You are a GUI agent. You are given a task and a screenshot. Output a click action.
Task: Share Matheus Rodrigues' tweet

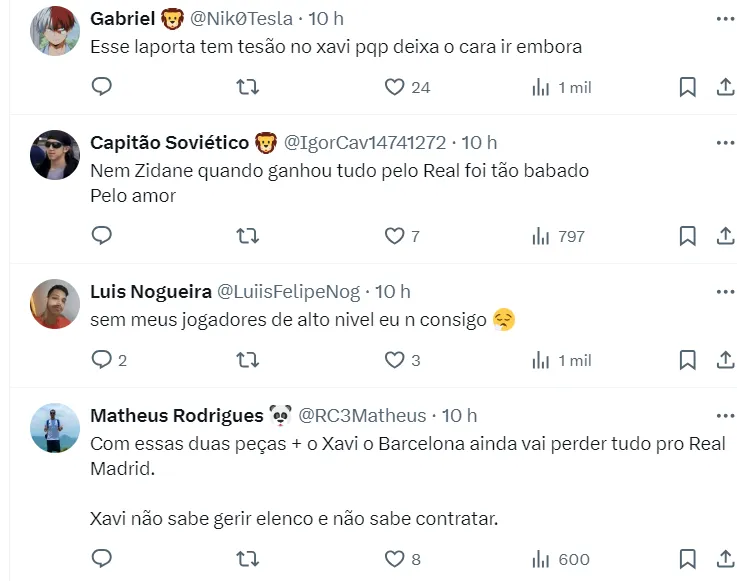point(725,559)
